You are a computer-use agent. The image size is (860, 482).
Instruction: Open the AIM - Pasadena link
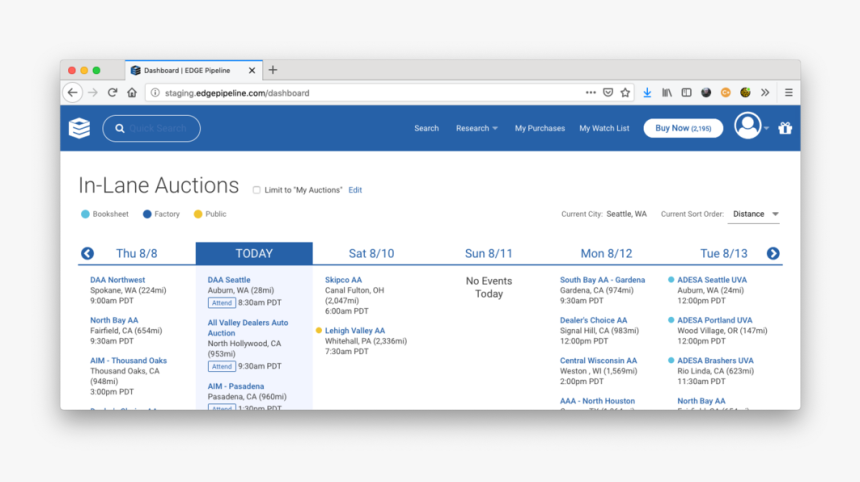(236, 387)
